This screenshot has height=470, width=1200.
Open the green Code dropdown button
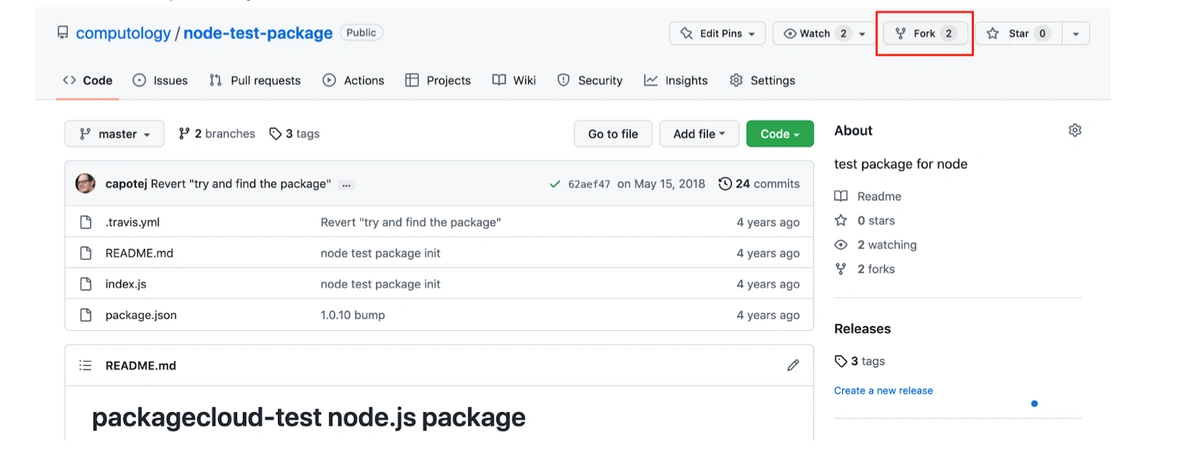pos(780,134)
